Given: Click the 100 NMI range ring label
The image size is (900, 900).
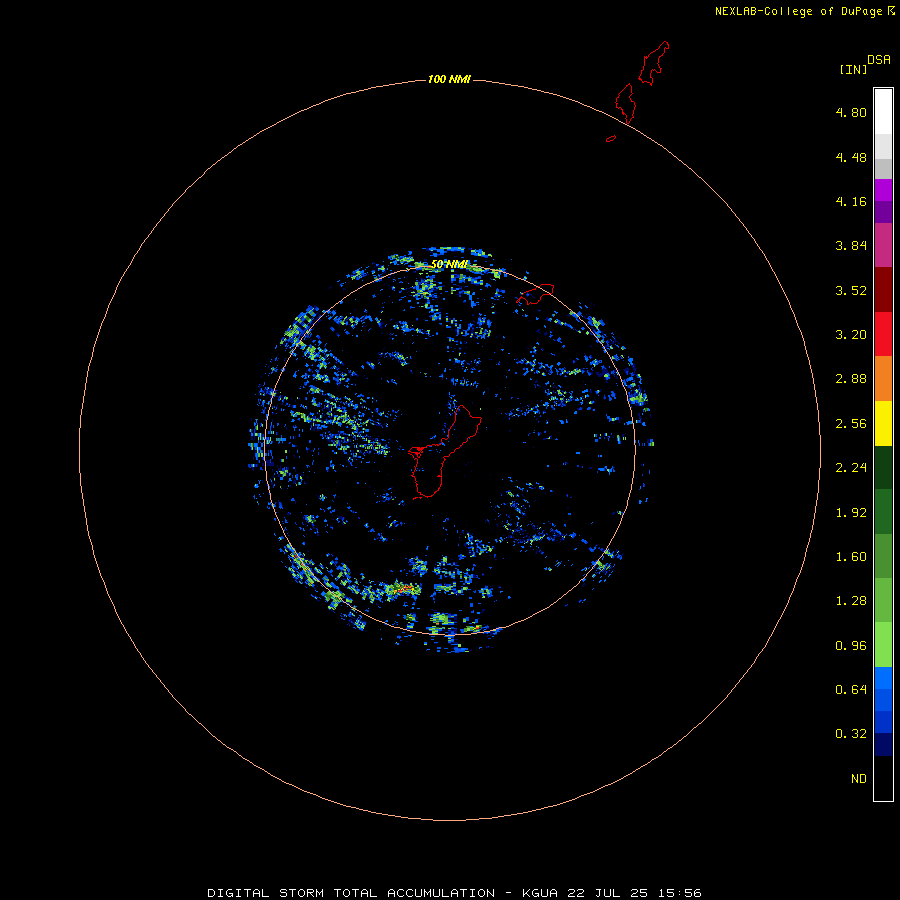Looking at the screenshot, I should 449,79.
